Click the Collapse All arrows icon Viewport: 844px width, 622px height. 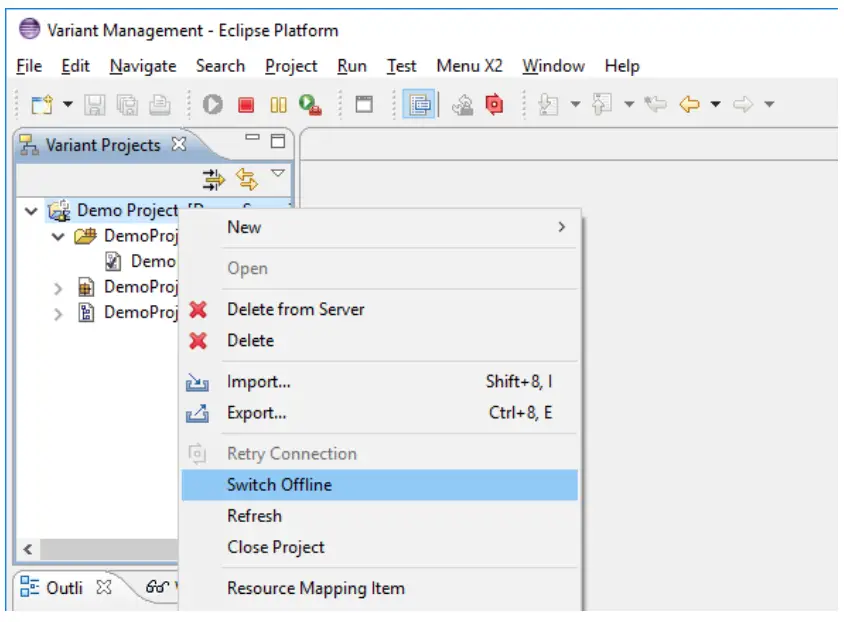213,180
